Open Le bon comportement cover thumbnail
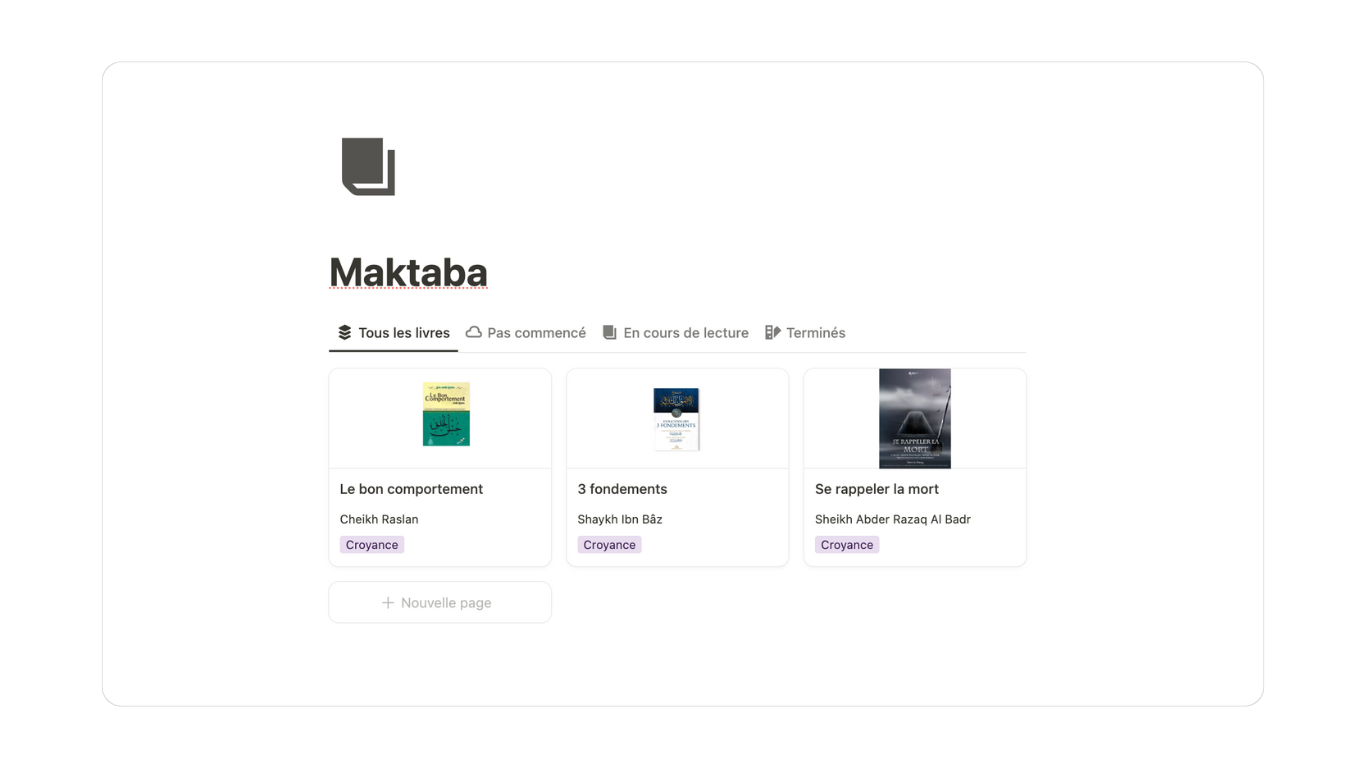Image resolution: width=1366 pixels, height=768 pixels. 446,414
